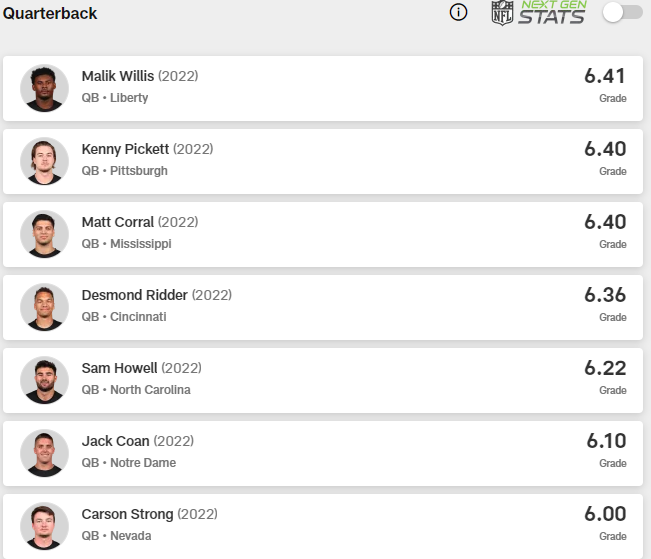Click Carson Strong's headshot photo
The image size is (651, 559).
tap(44, 525)
